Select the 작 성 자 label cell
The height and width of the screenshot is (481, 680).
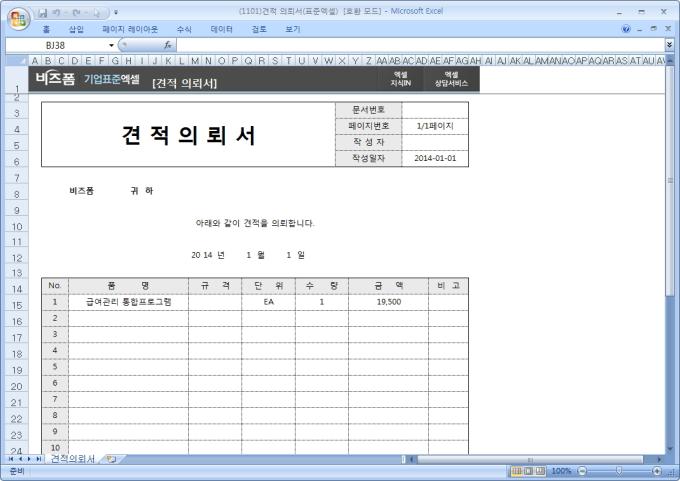click(x=369, y=142)
